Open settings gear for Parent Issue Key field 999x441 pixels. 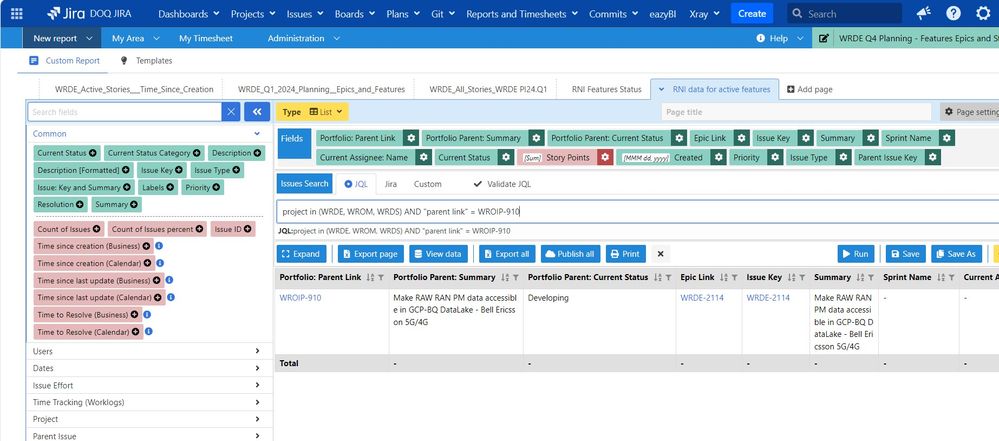(933, 157)
